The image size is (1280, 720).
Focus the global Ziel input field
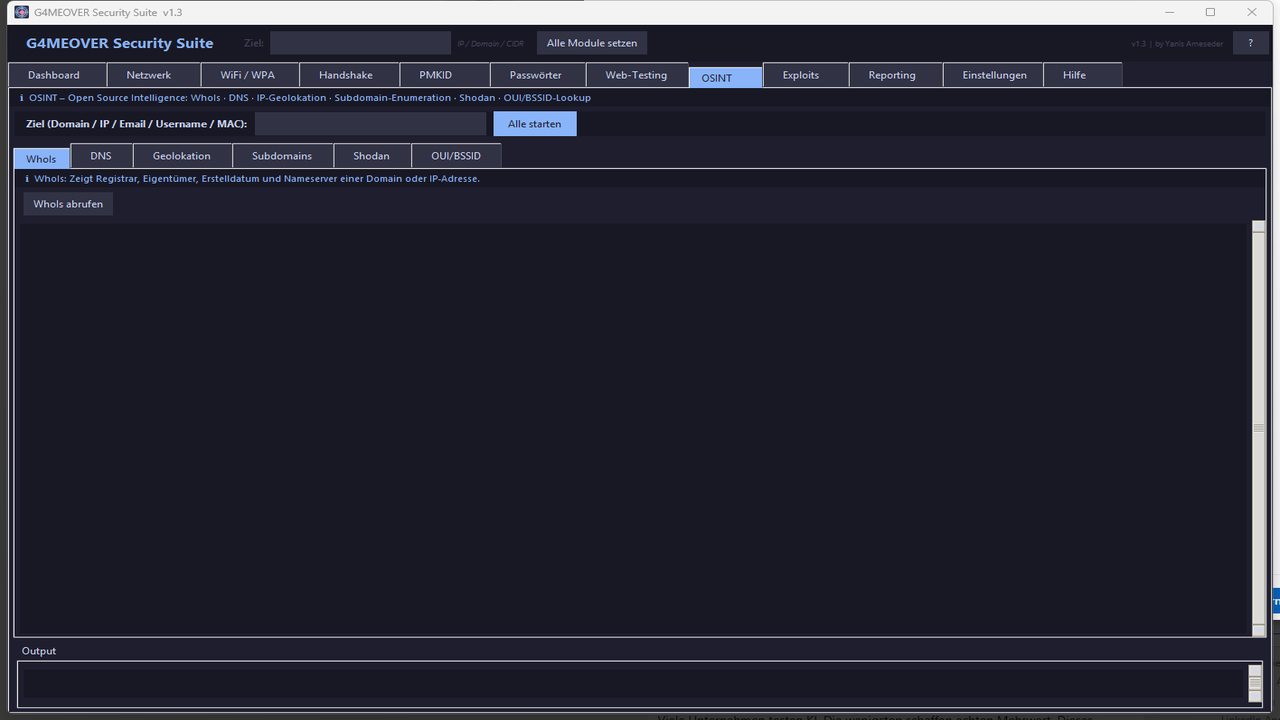tap(360, 43)
